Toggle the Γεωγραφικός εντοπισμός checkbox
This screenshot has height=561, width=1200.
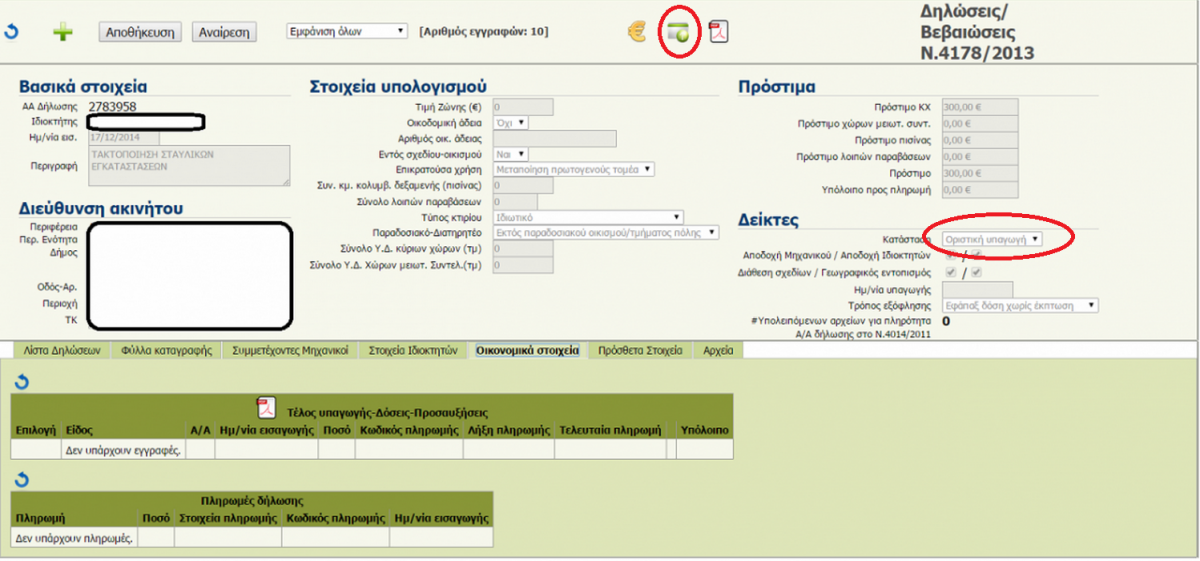coord(976,272)
